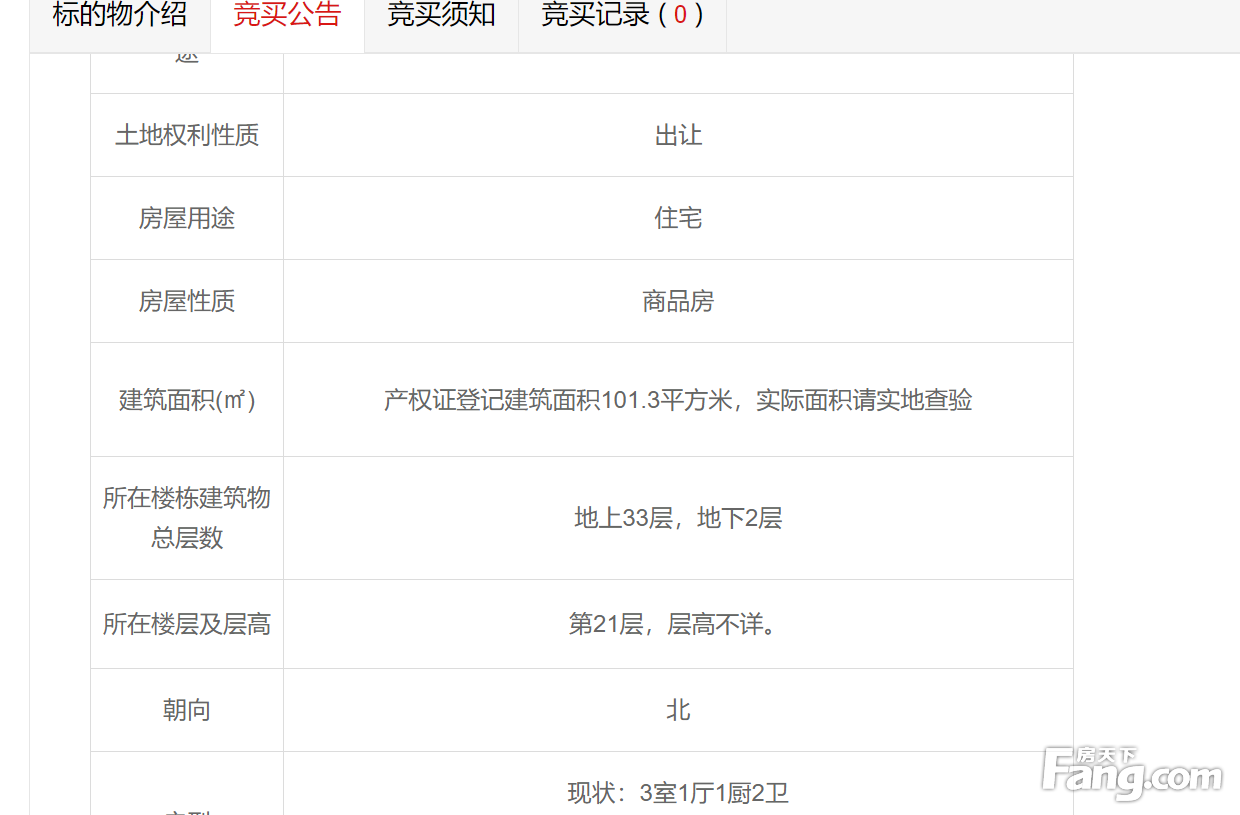The height and width of the screenshot is (815, 1240).
Task: Click the 土地权利性质 label cell
Action: pos(187,136)
